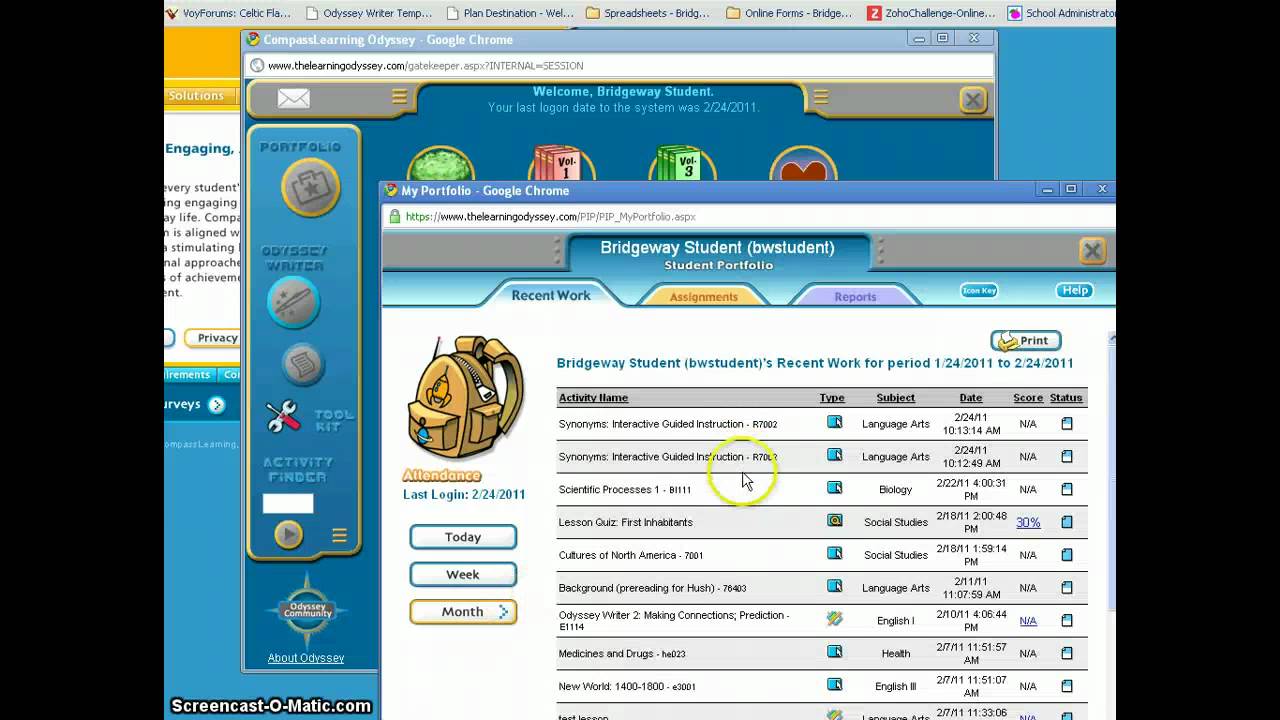
Task: Show this Week's recent work
Action: click(x=463, y=574)
